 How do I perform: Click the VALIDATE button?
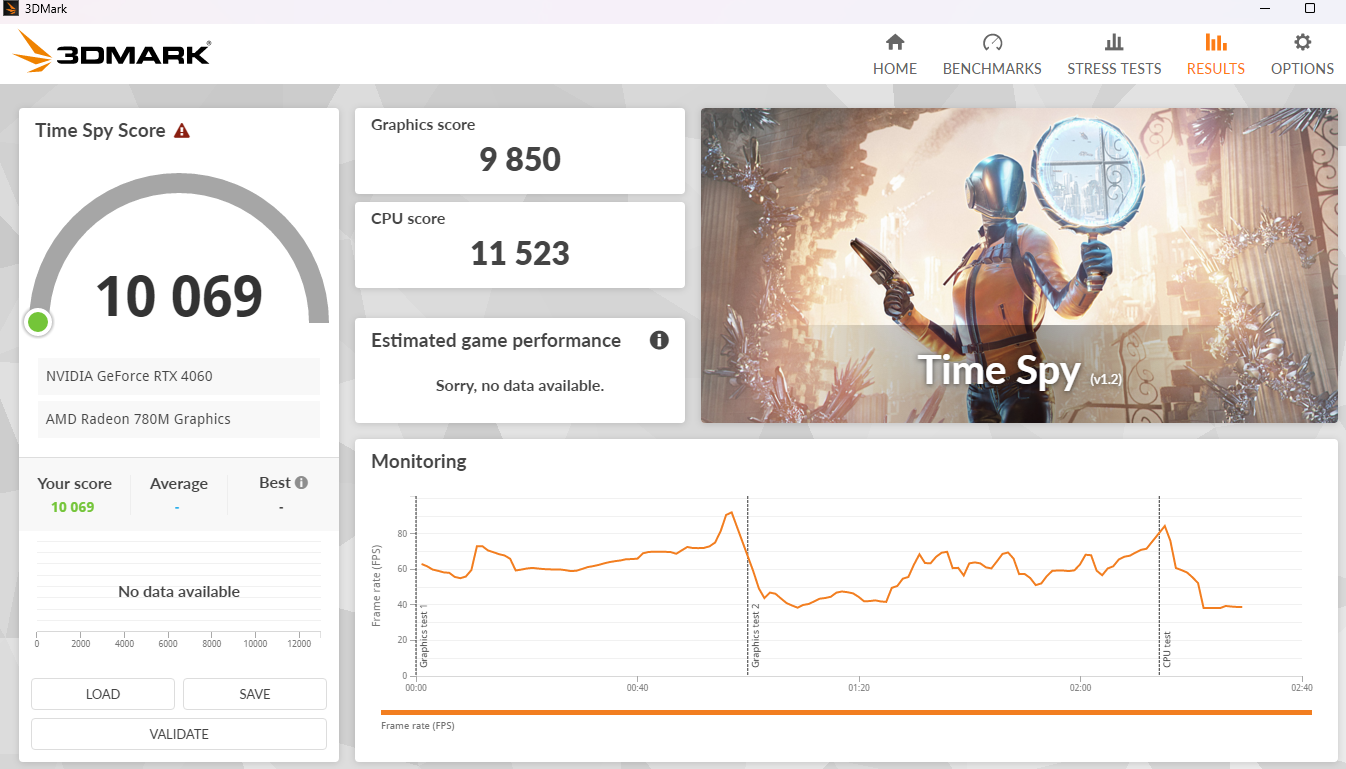click(179, 734)
